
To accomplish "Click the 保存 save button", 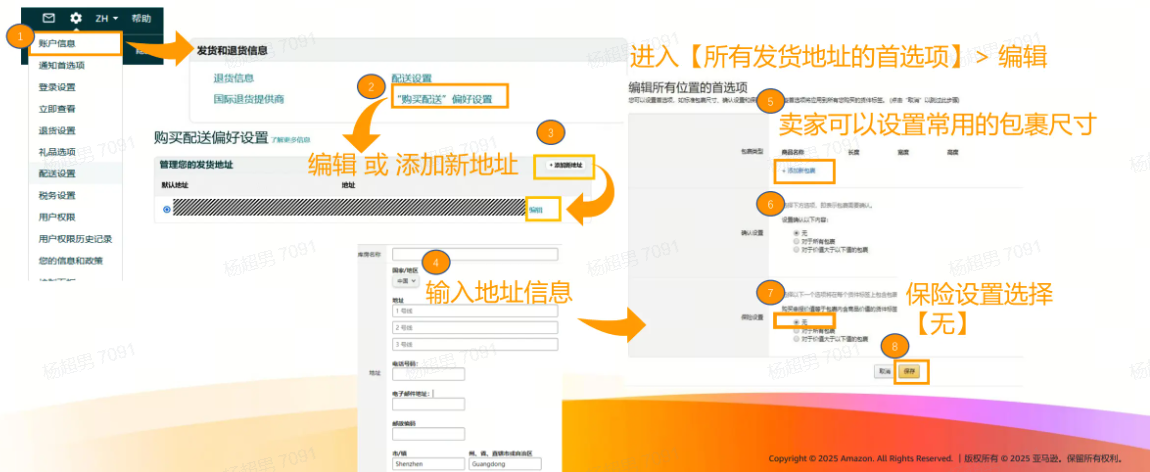I will click(x=910, y=371).
